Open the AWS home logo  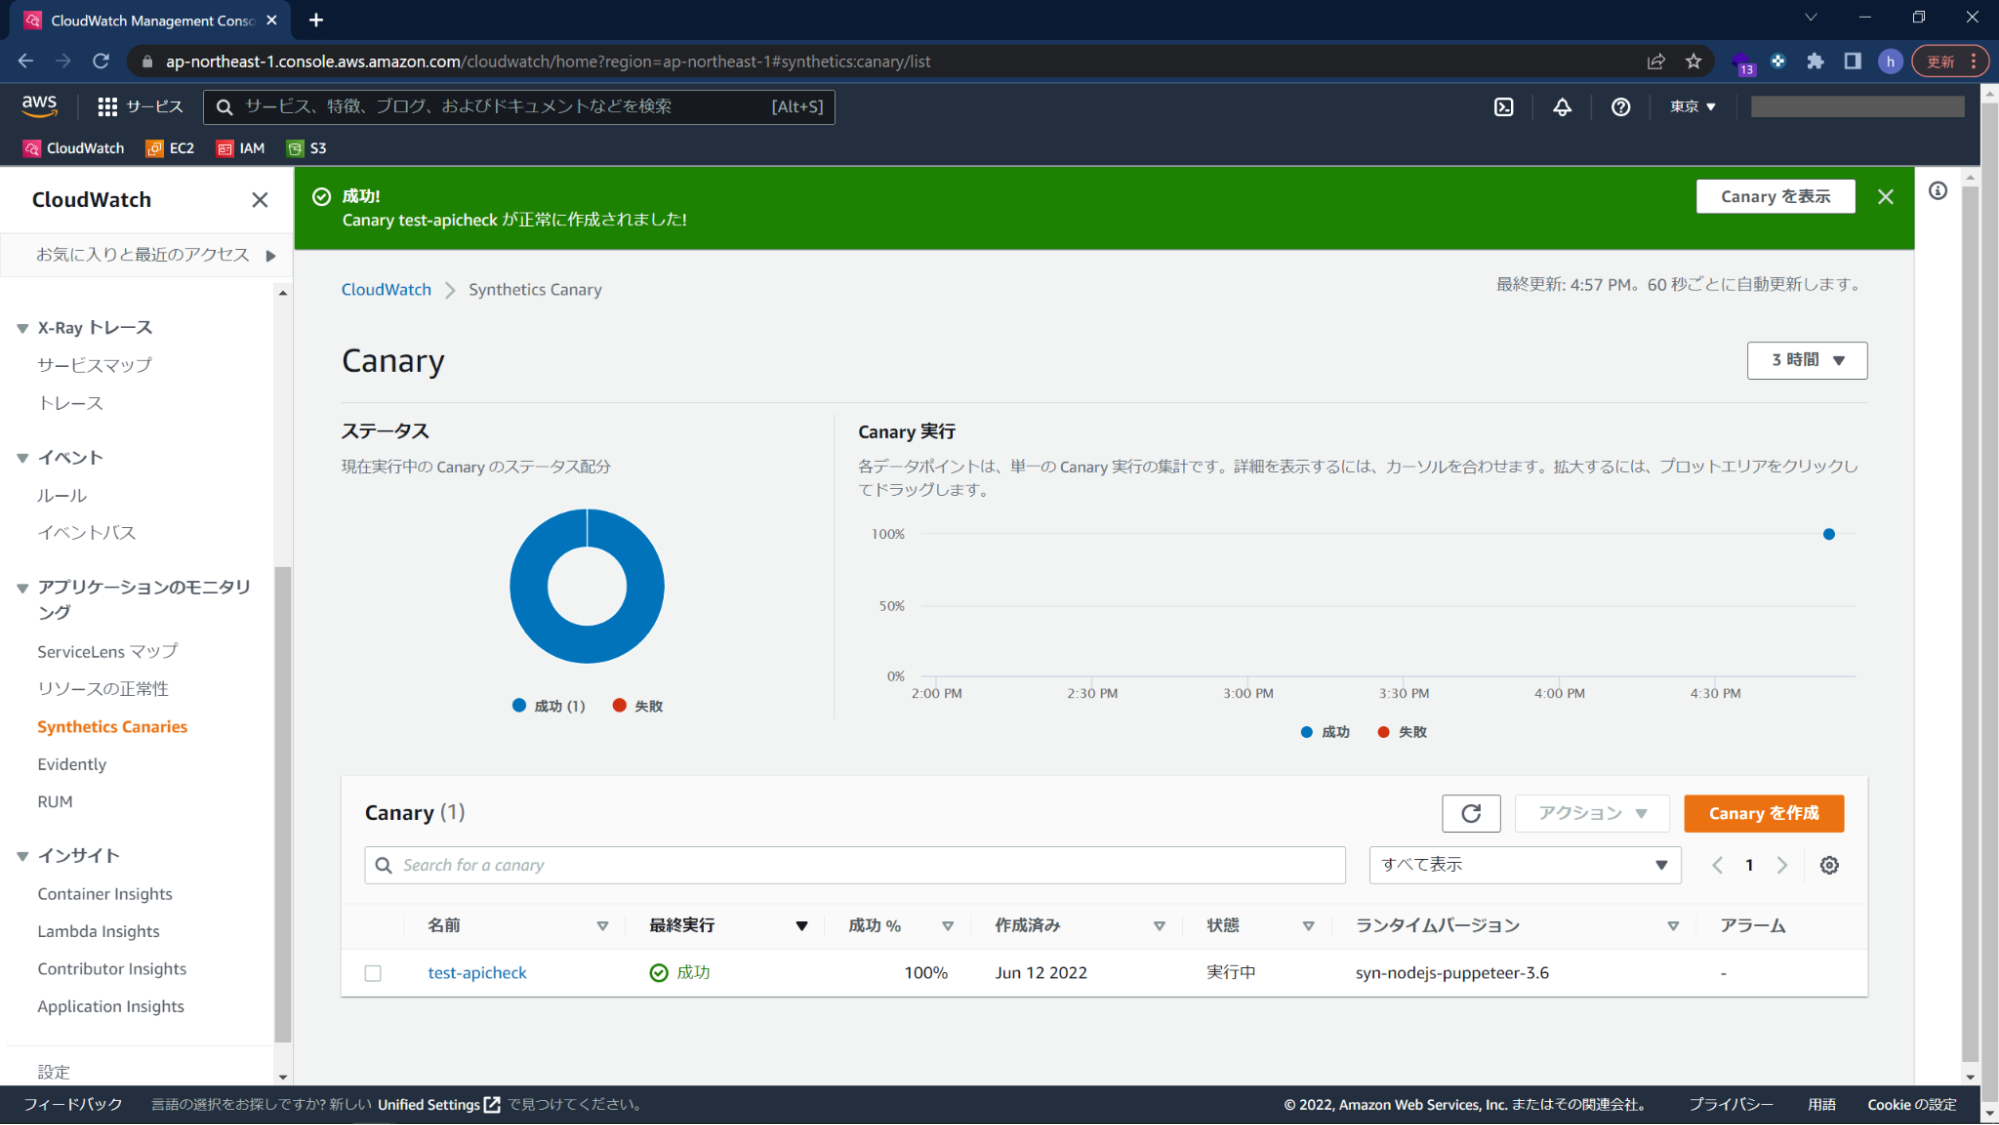(39, 106)
